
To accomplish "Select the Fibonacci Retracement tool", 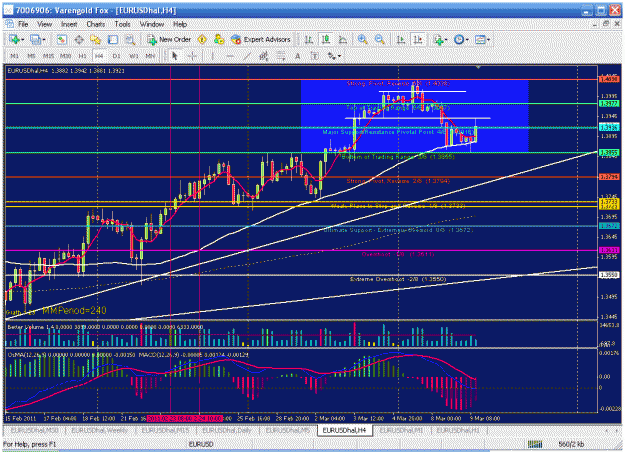I will point(281,56).
